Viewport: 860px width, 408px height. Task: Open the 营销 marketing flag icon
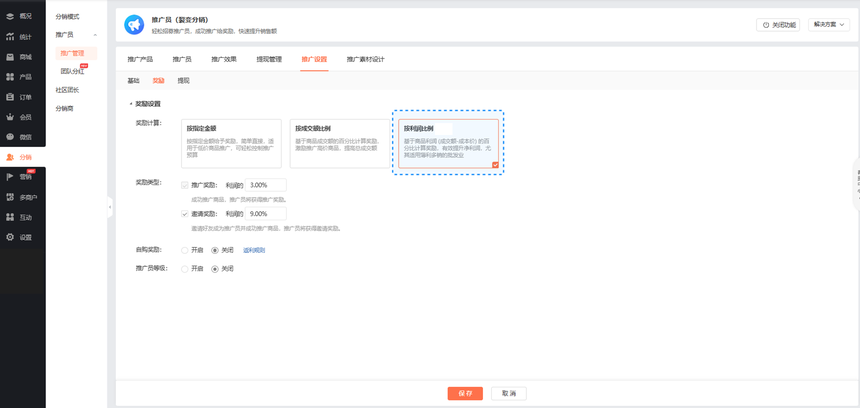[10, 177]
